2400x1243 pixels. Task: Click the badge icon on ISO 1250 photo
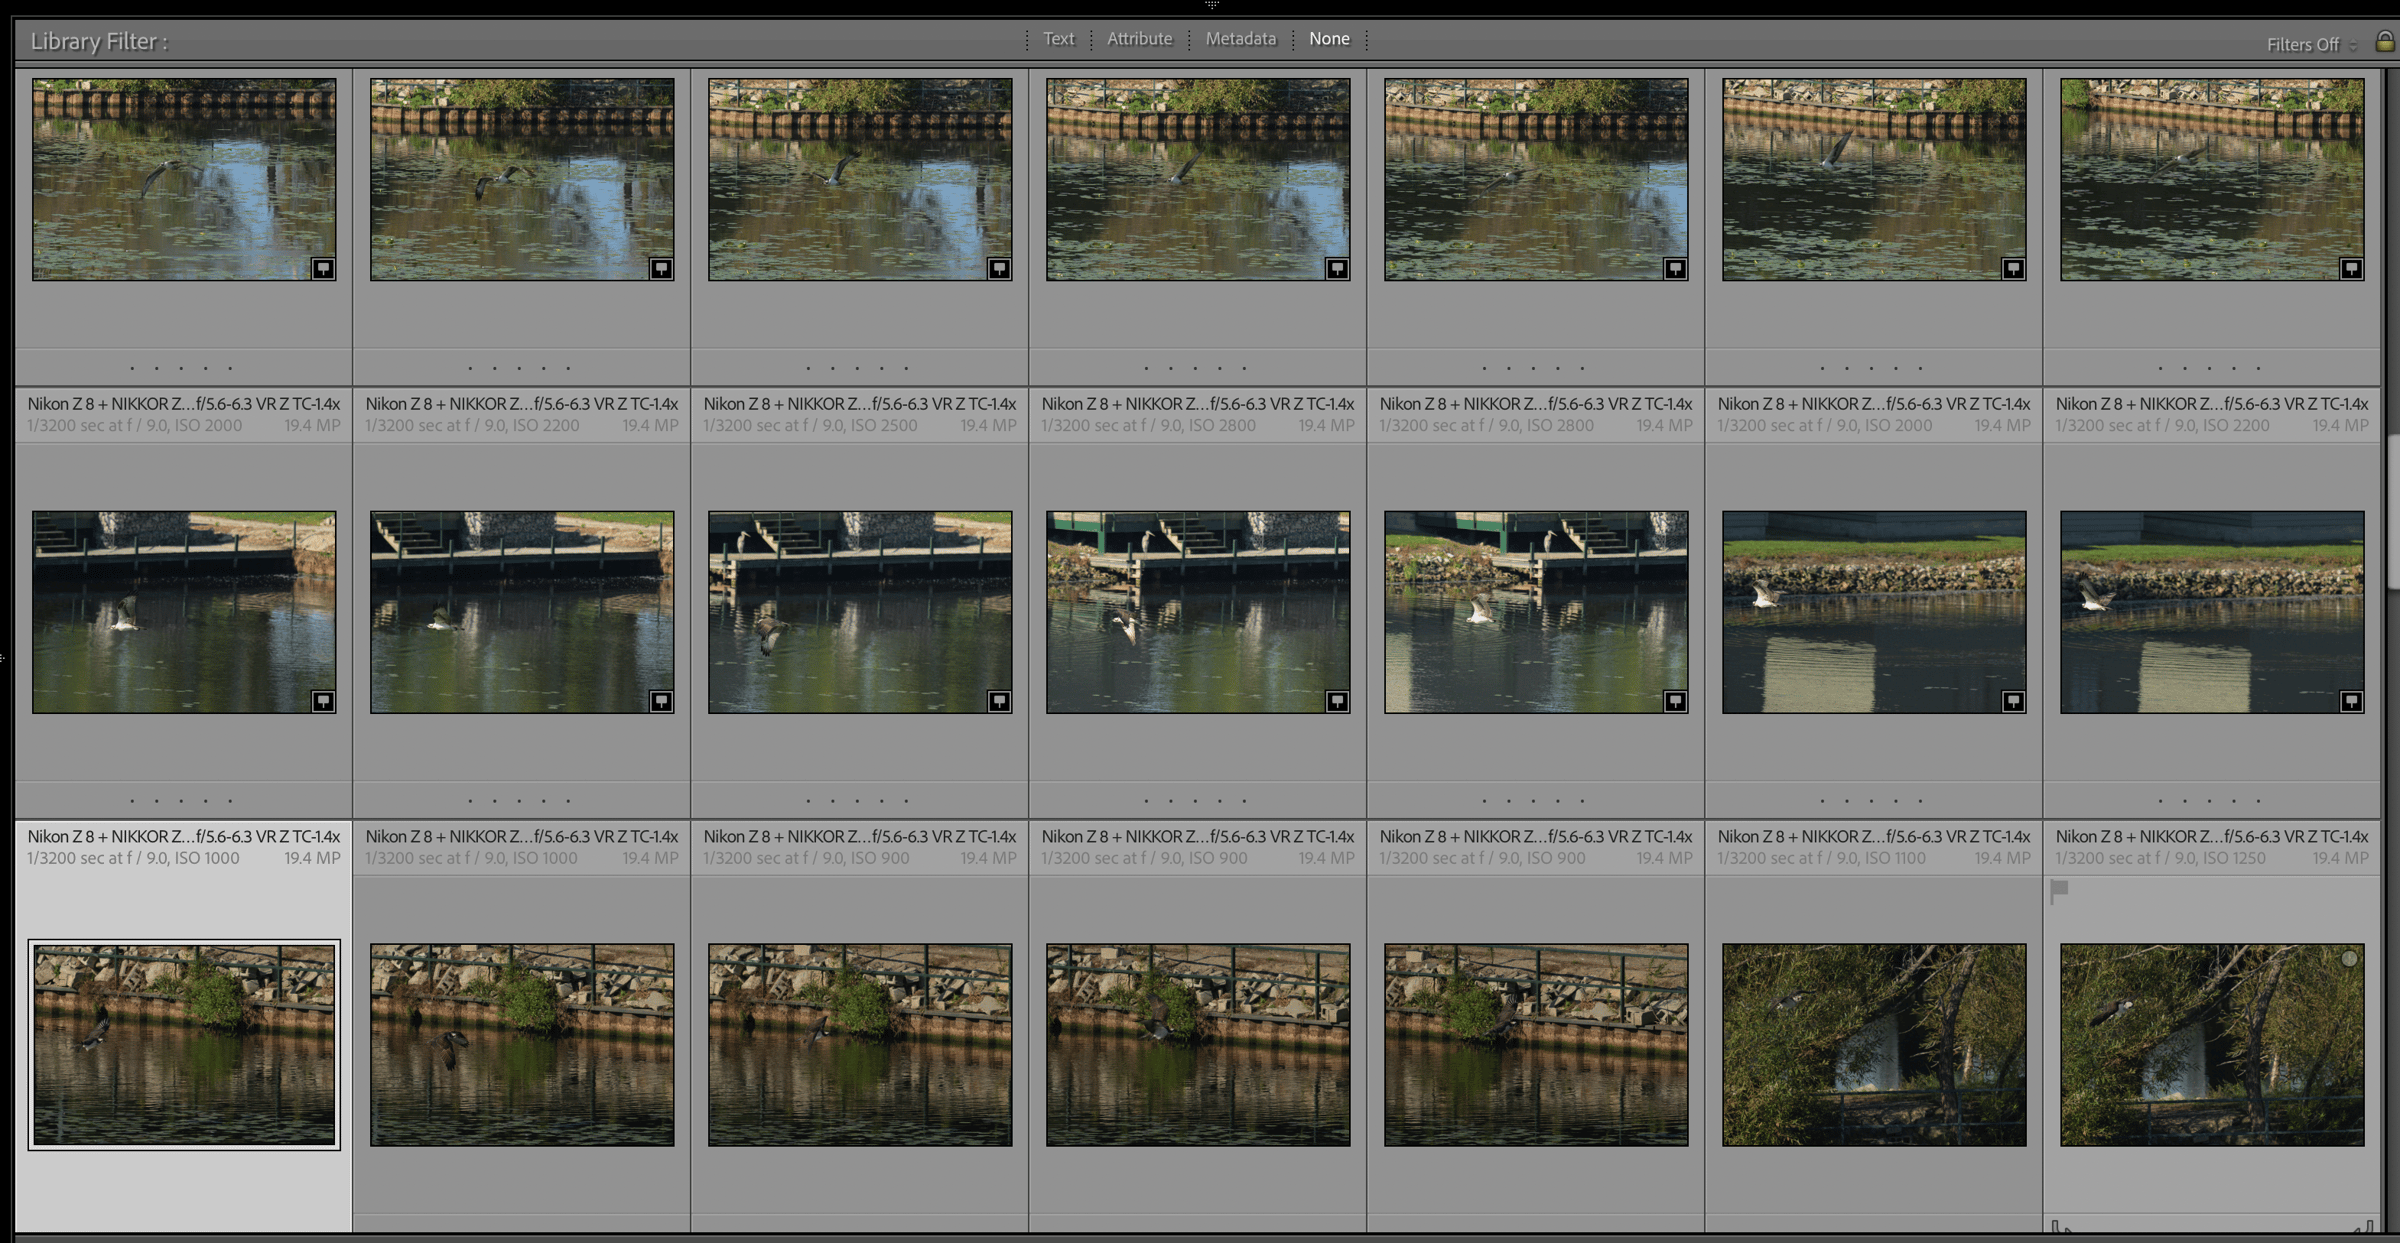click(x=2350, y=701)
